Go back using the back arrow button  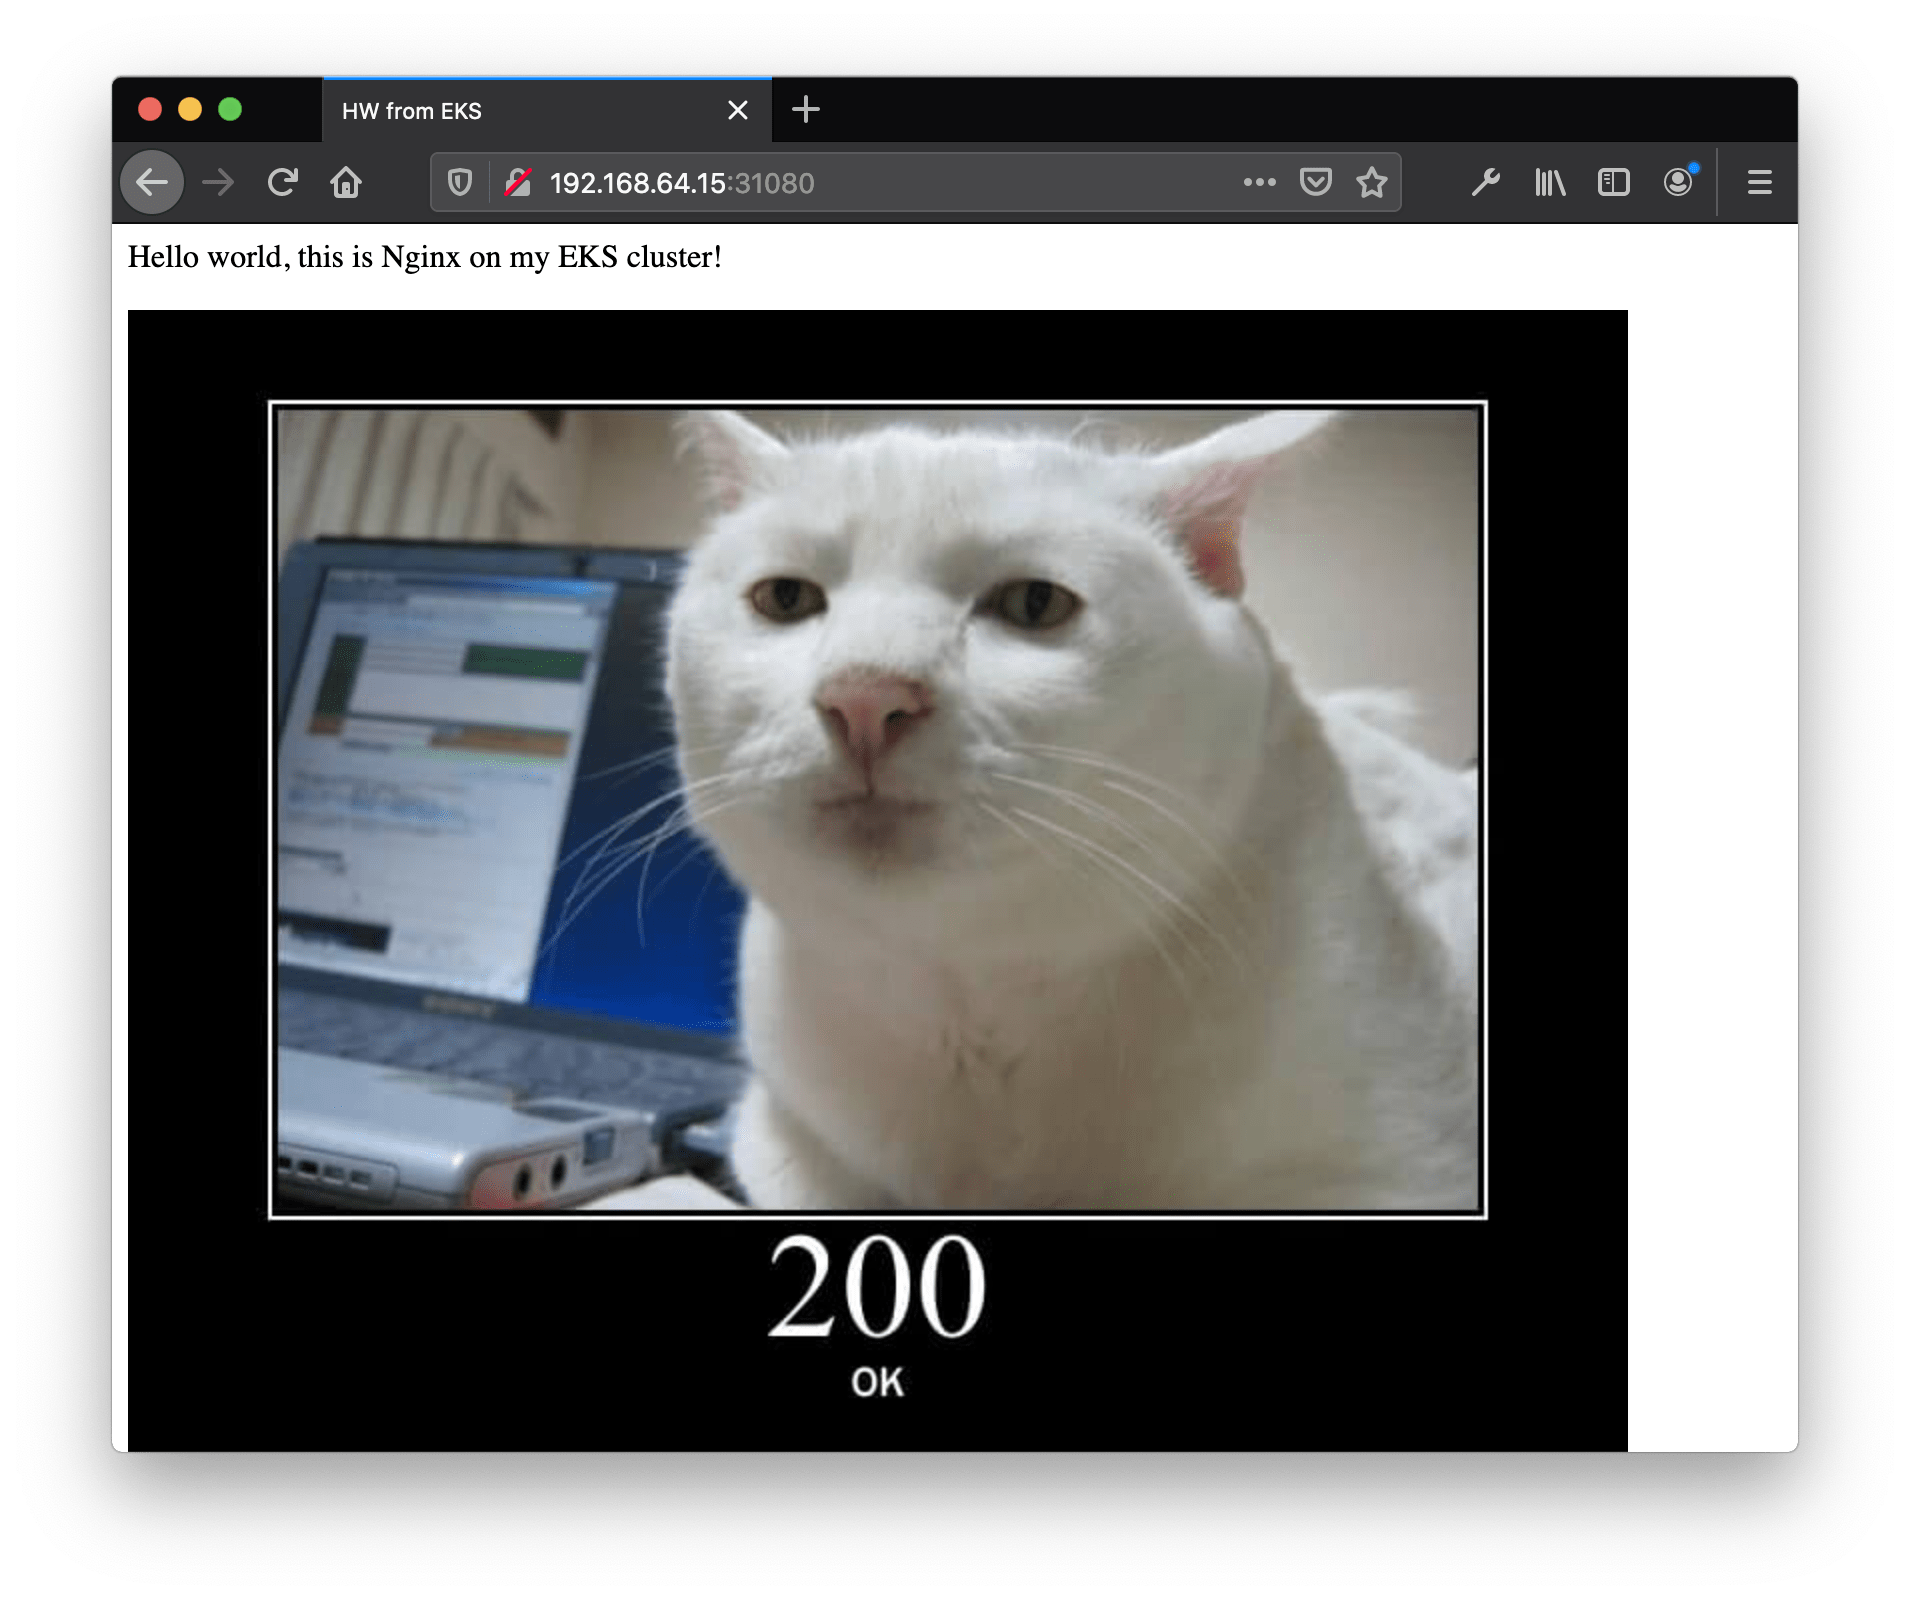[152, 182]
